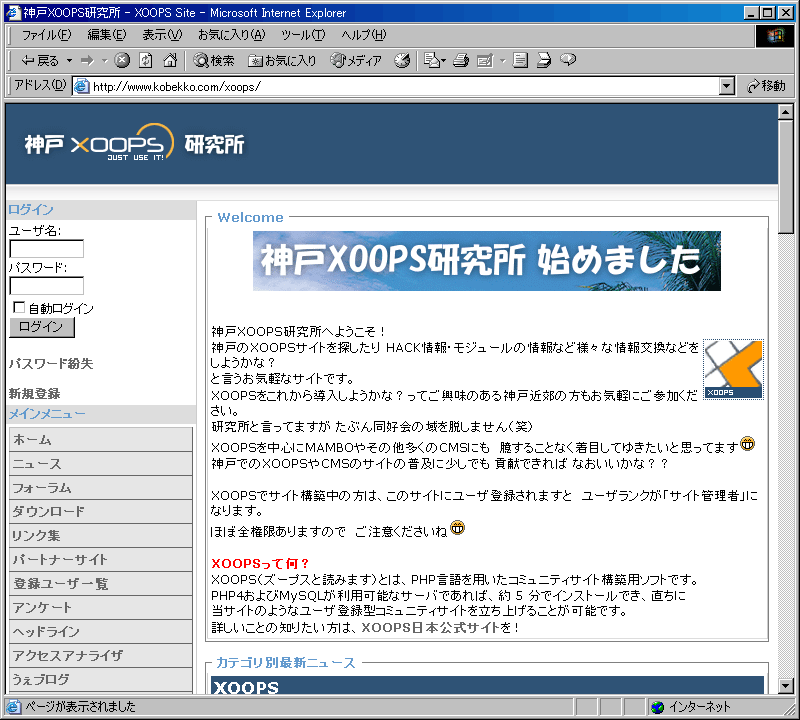
Task: Open the Edit (編集) menu
Action: [107, 35]
